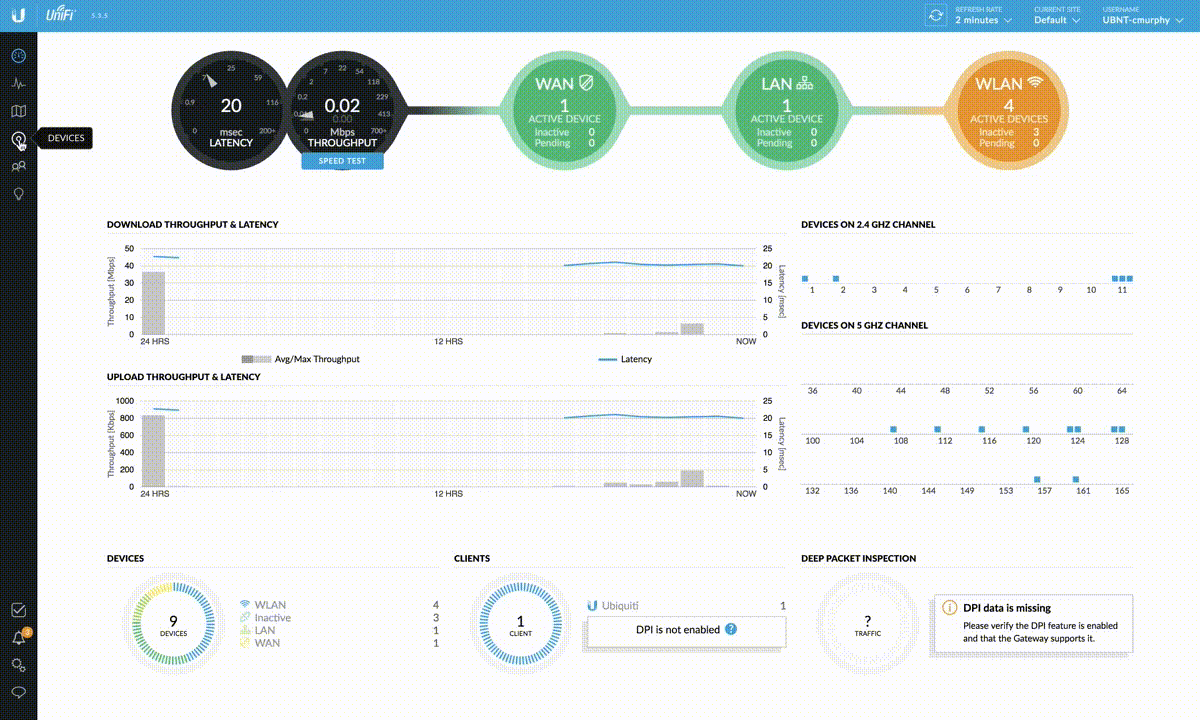Click the refresh button in header
This screenshot has width=1200, height=720.
936,16
